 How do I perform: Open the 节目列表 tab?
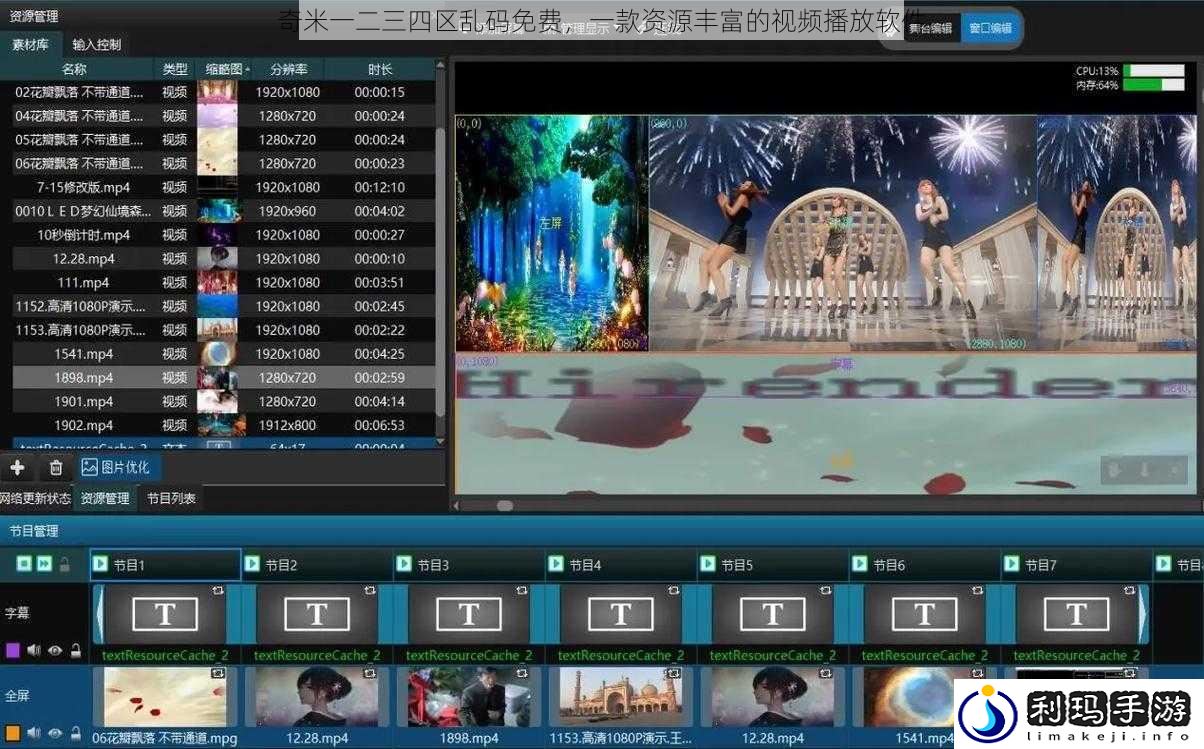(x=171, y=498)
